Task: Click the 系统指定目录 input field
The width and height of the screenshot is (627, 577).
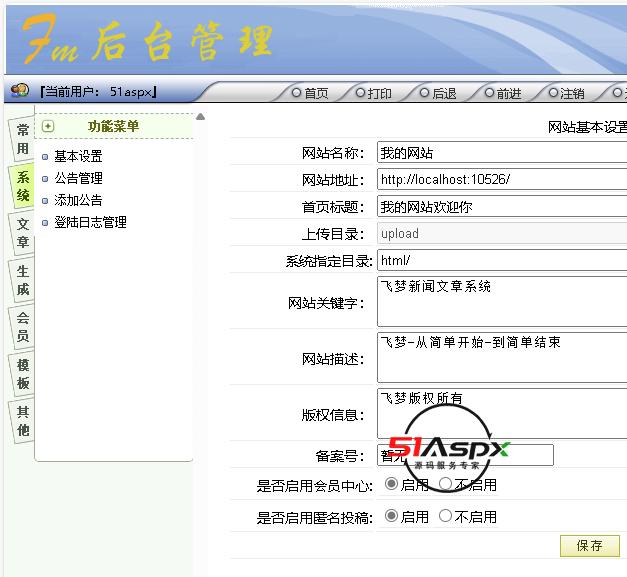Action: coord(502,260)
